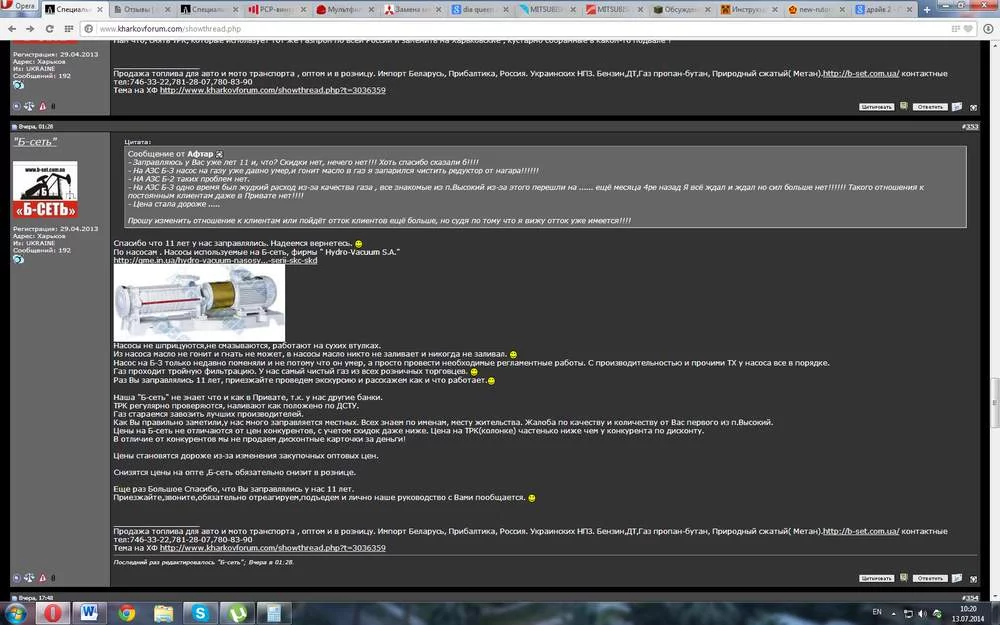
Task: Click the Opera taskbar icon
Action: tap(53, 614)
